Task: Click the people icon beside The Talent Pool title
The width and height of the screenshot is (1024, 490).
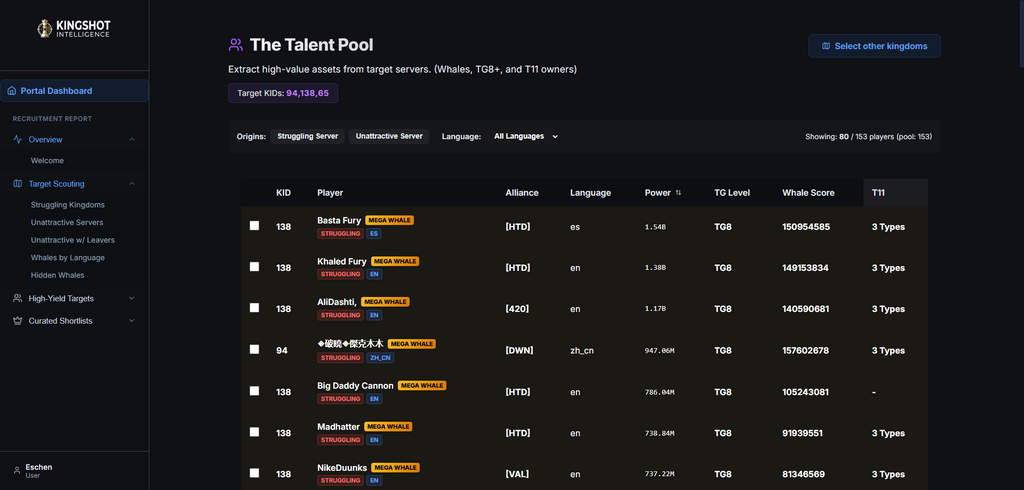Action: [x=236, y=44]
